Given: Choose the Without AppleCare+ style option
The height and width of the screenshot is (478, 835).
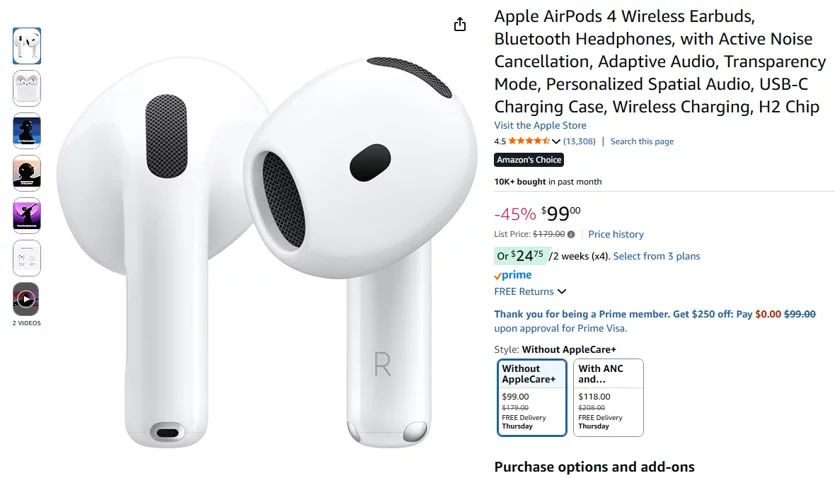Looking at the screenshot, I should coord(531,398).
